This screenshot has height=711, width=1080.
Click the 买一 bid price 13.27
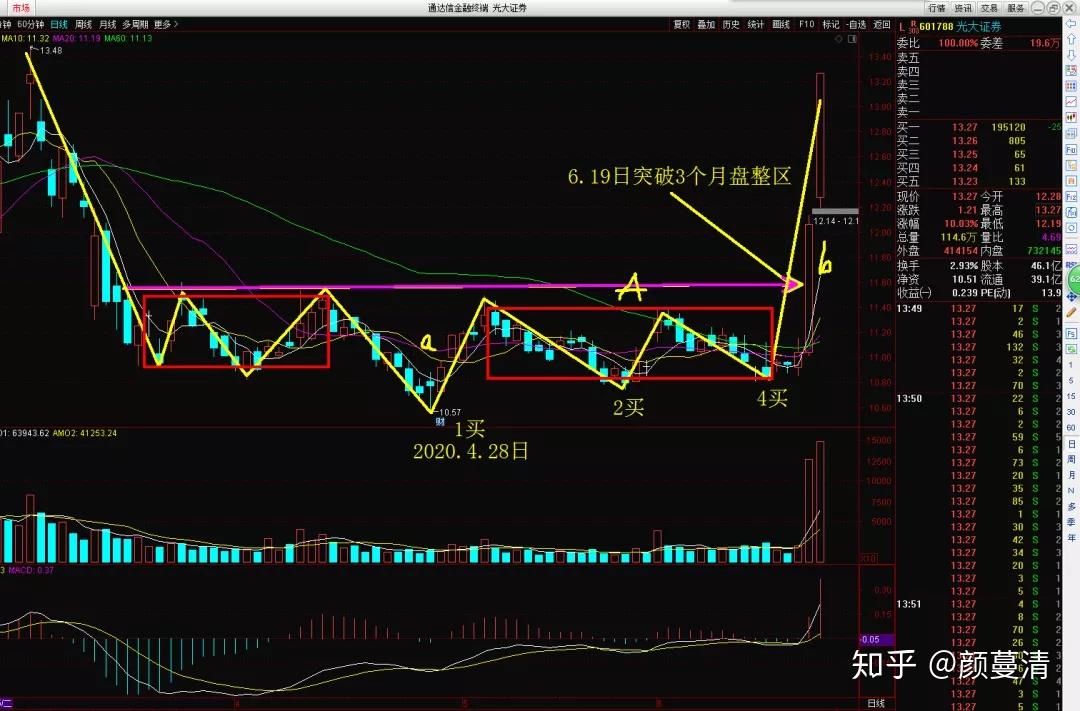tap(965, 127)
